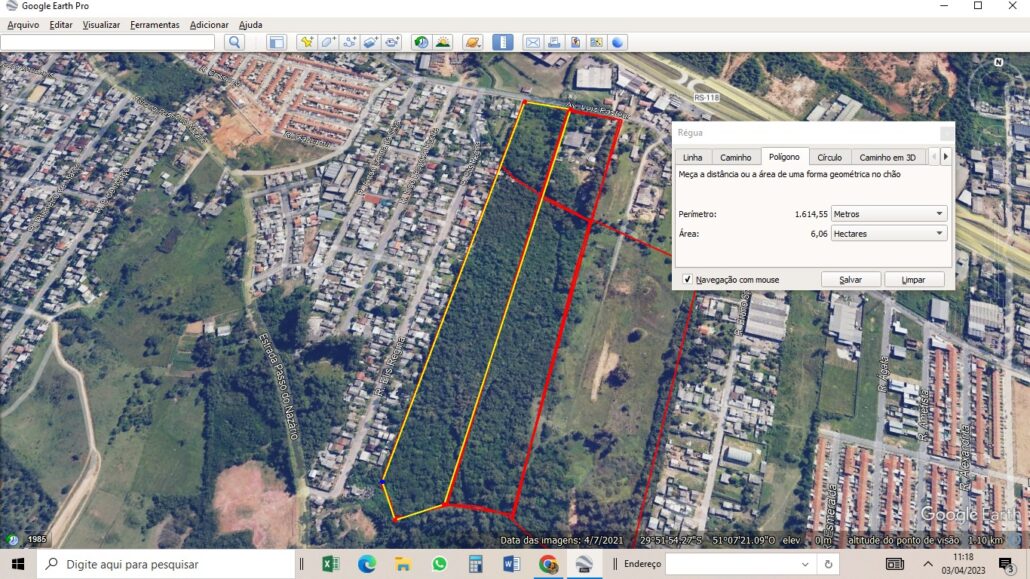Open the Adicionar menu
Image resolution: width=1030 pixels, height=579 pixels.
click(x=209, y=25)
